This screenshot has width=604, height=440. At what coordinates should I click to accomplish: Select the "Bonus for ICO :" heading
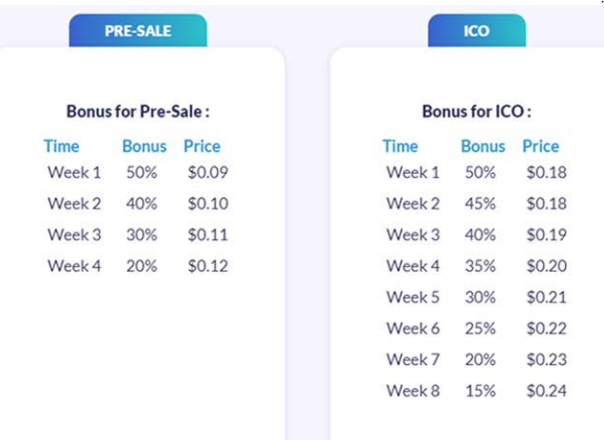pyautogui.click(x=476, y=111)
